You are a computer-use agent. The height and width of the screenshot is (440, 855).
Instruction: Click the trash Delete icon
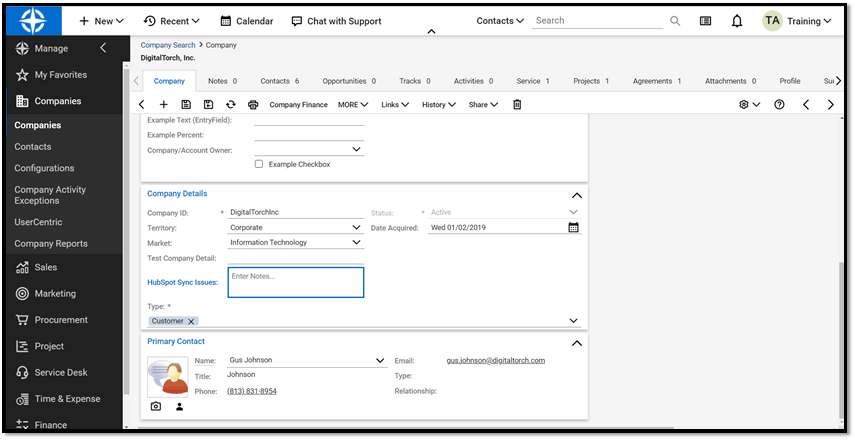coord(517,105)
